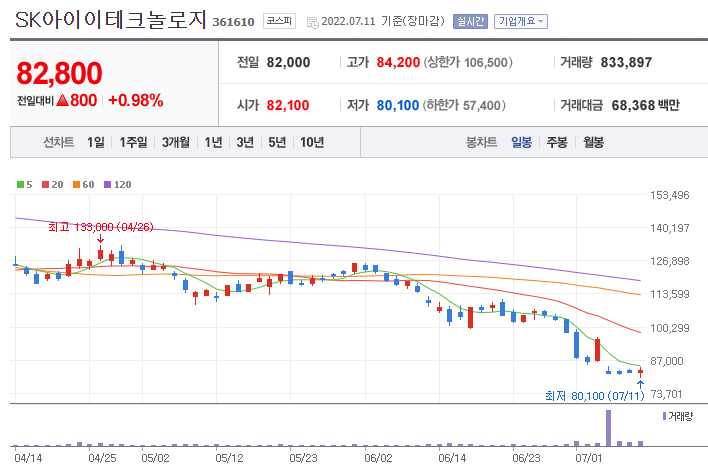Screen dimensions: 708x467
Task: Click the purple 120-day moving average swatch
Action: [107, 184]
